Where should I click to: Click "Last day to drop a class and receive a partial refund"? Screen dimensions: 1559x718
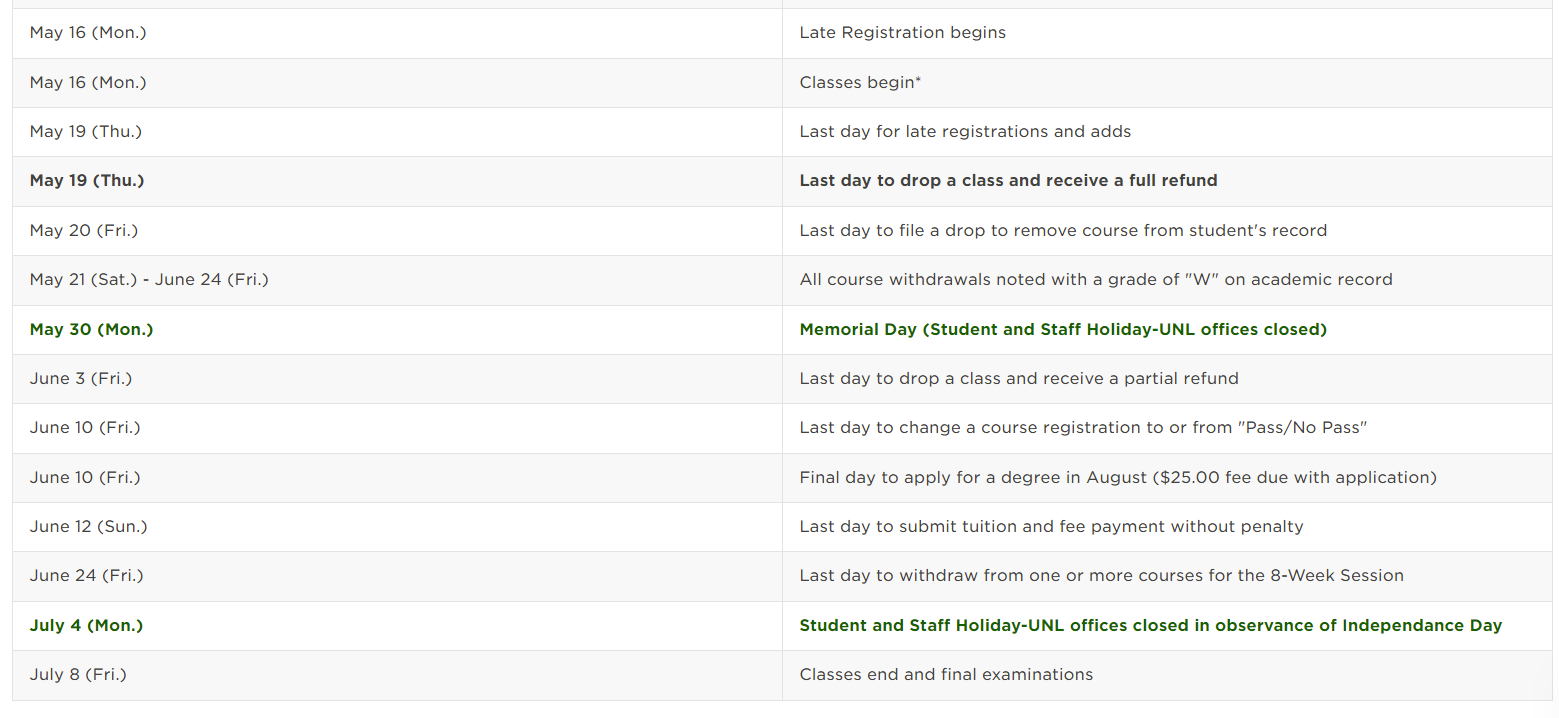pos(1019,379)
